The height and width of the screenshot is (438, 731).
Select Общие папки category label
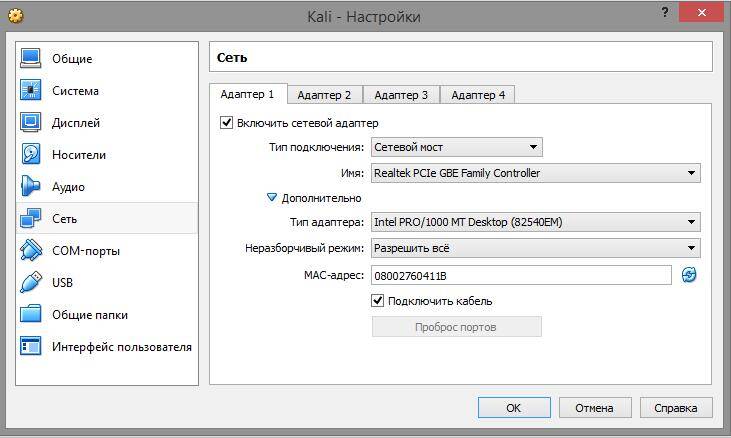[90, 315]
